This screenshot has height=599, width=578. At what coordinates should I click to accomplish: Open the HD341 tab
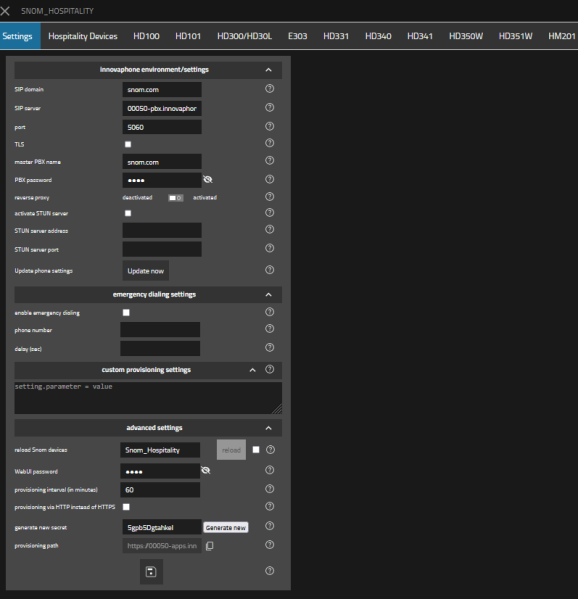coord(420,36)
